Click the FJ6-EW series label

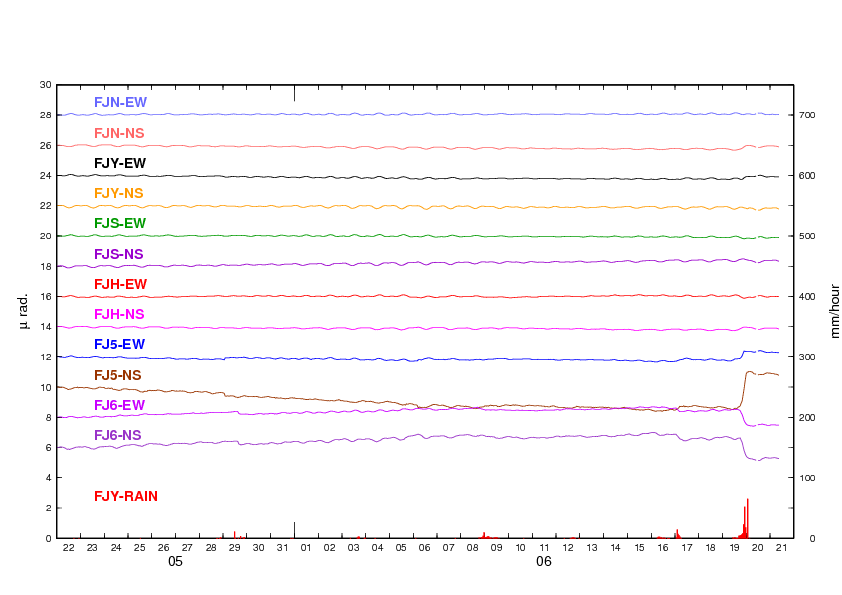(x=119, y=405)
